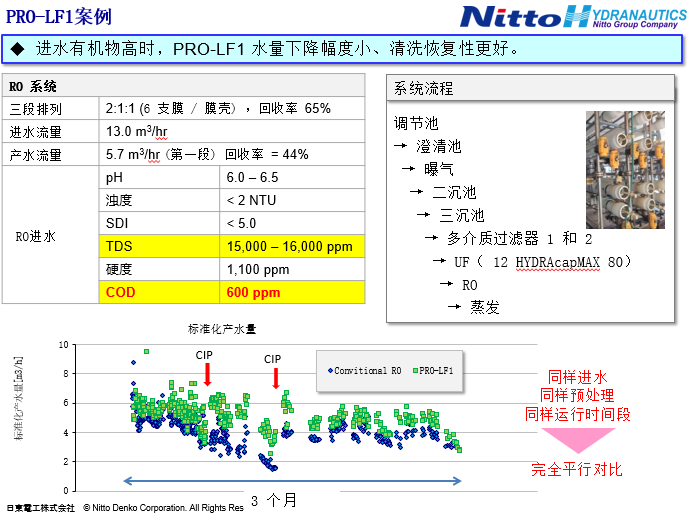Select the UF HYDRAcapMAX 80 step
Screen dimensions: 689x515
(x=543, y=262)
